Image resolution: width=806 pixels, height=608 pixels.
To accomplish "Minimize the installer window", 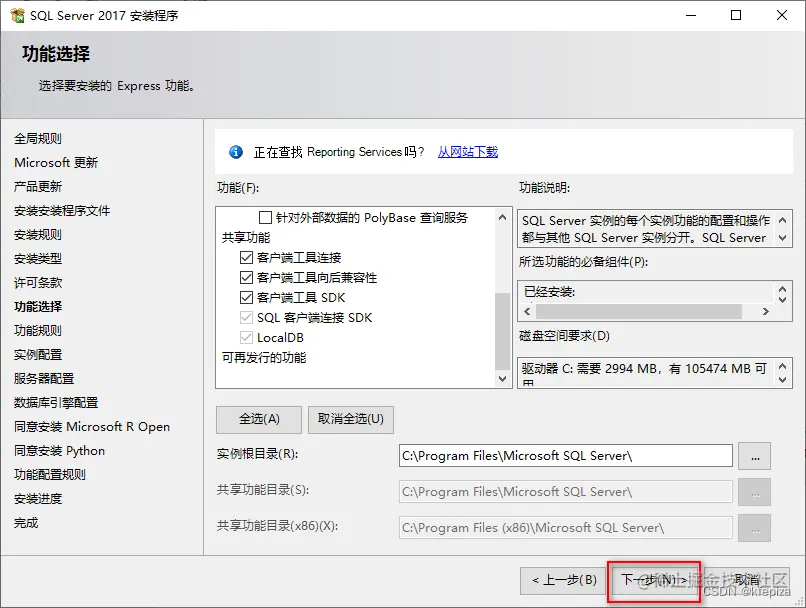I will tap(691, 15).
